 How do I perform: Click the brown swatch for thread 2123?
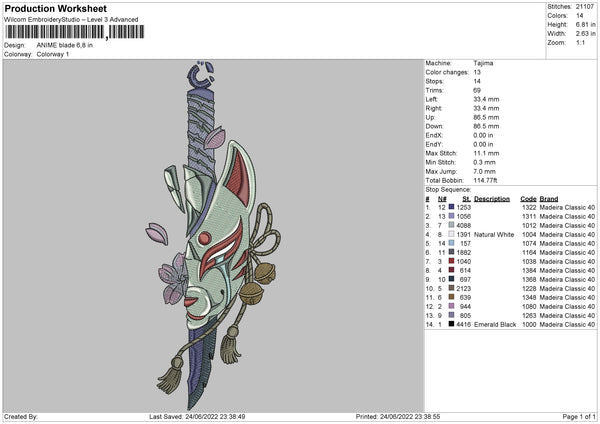pyautogui.click(x=452, y=288)
